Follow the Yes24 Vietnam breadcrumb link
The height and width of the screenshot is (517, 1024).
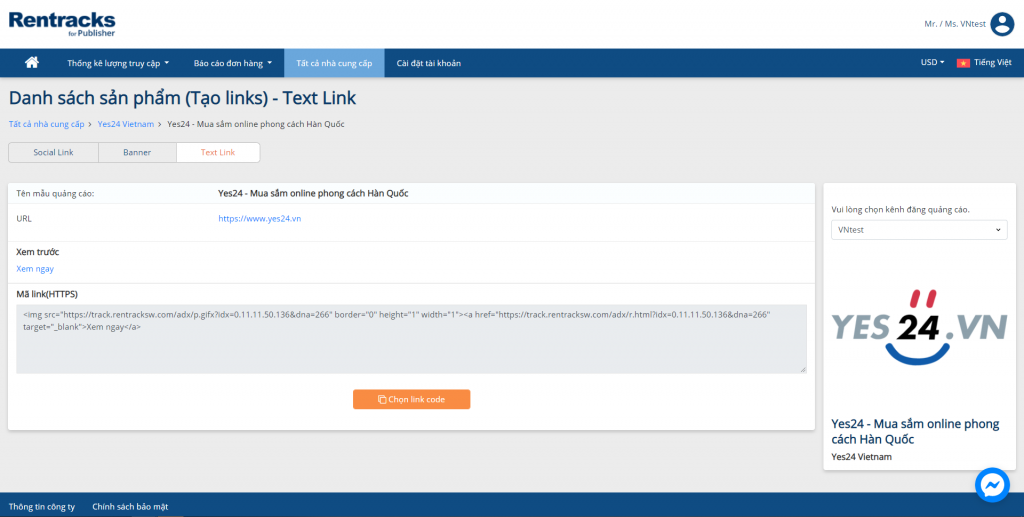coord(126,124)
